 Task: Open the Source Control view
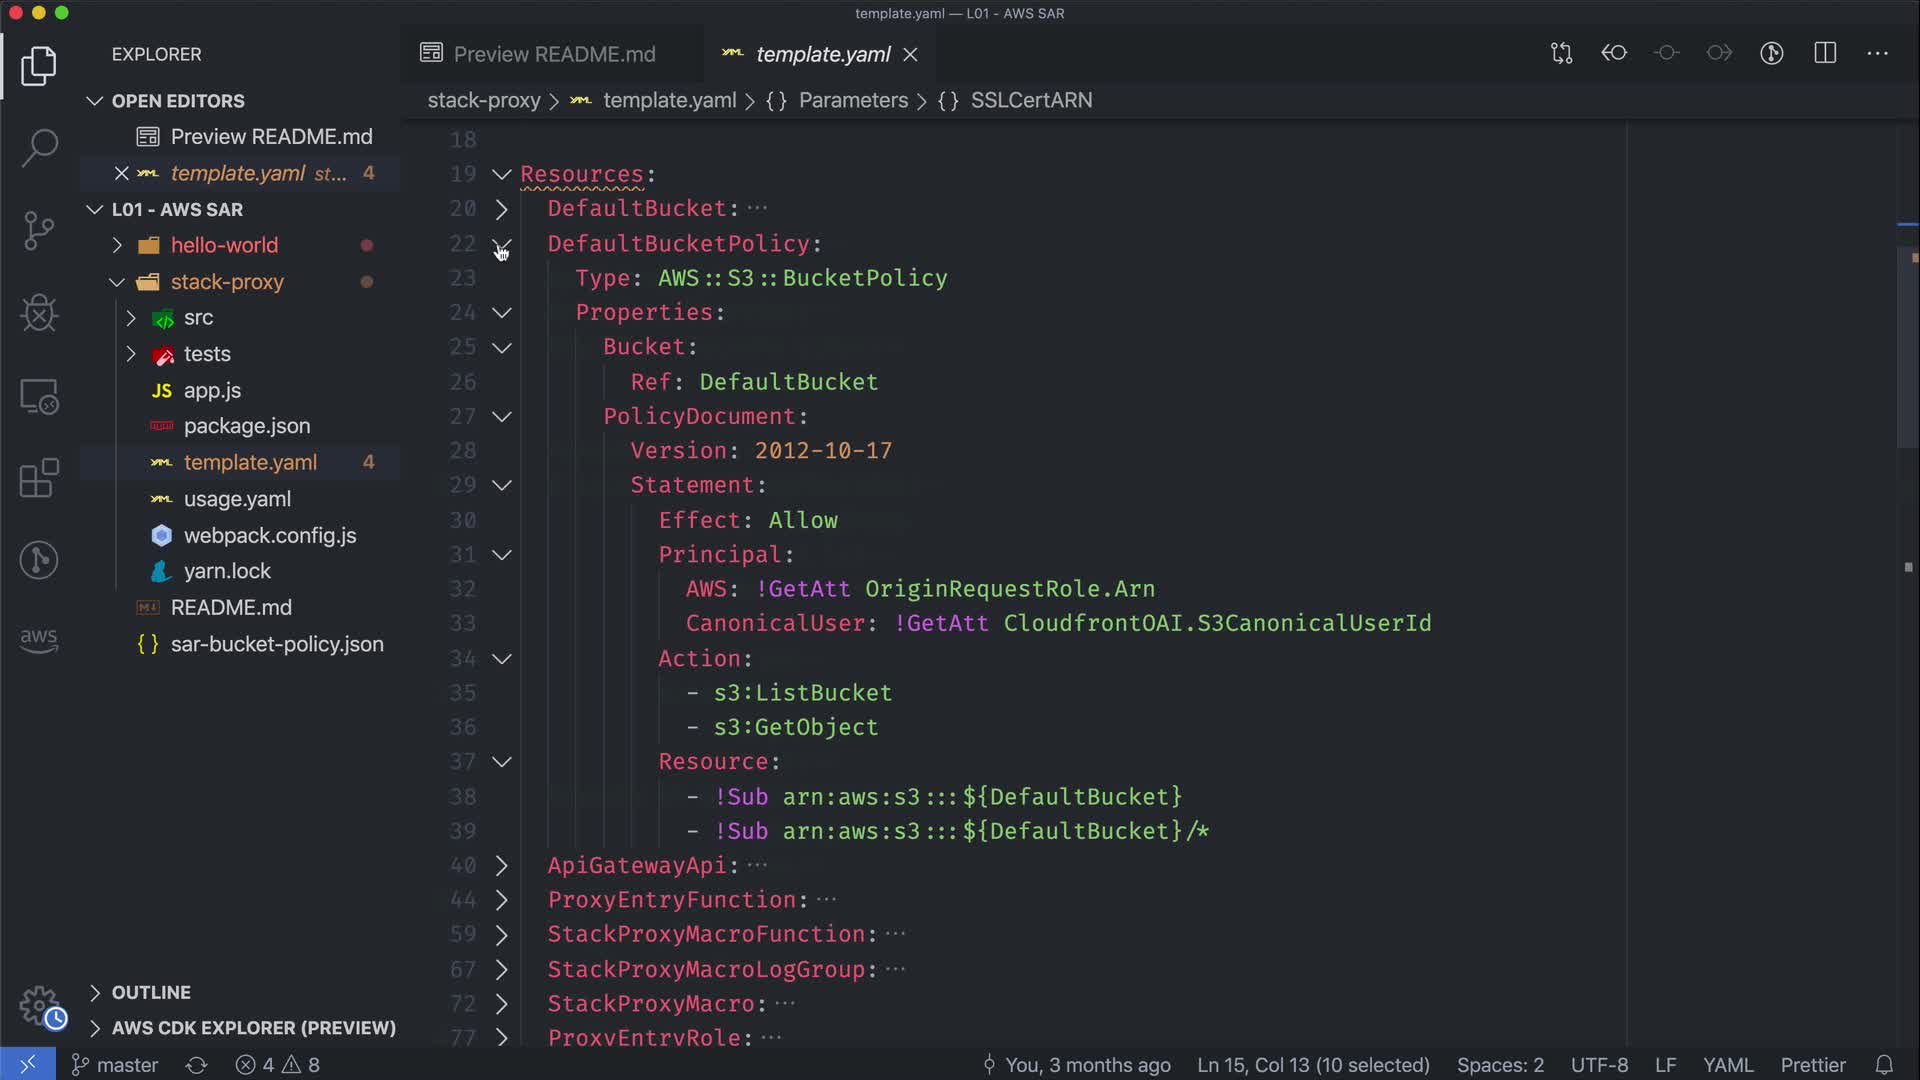pos(39,230)
